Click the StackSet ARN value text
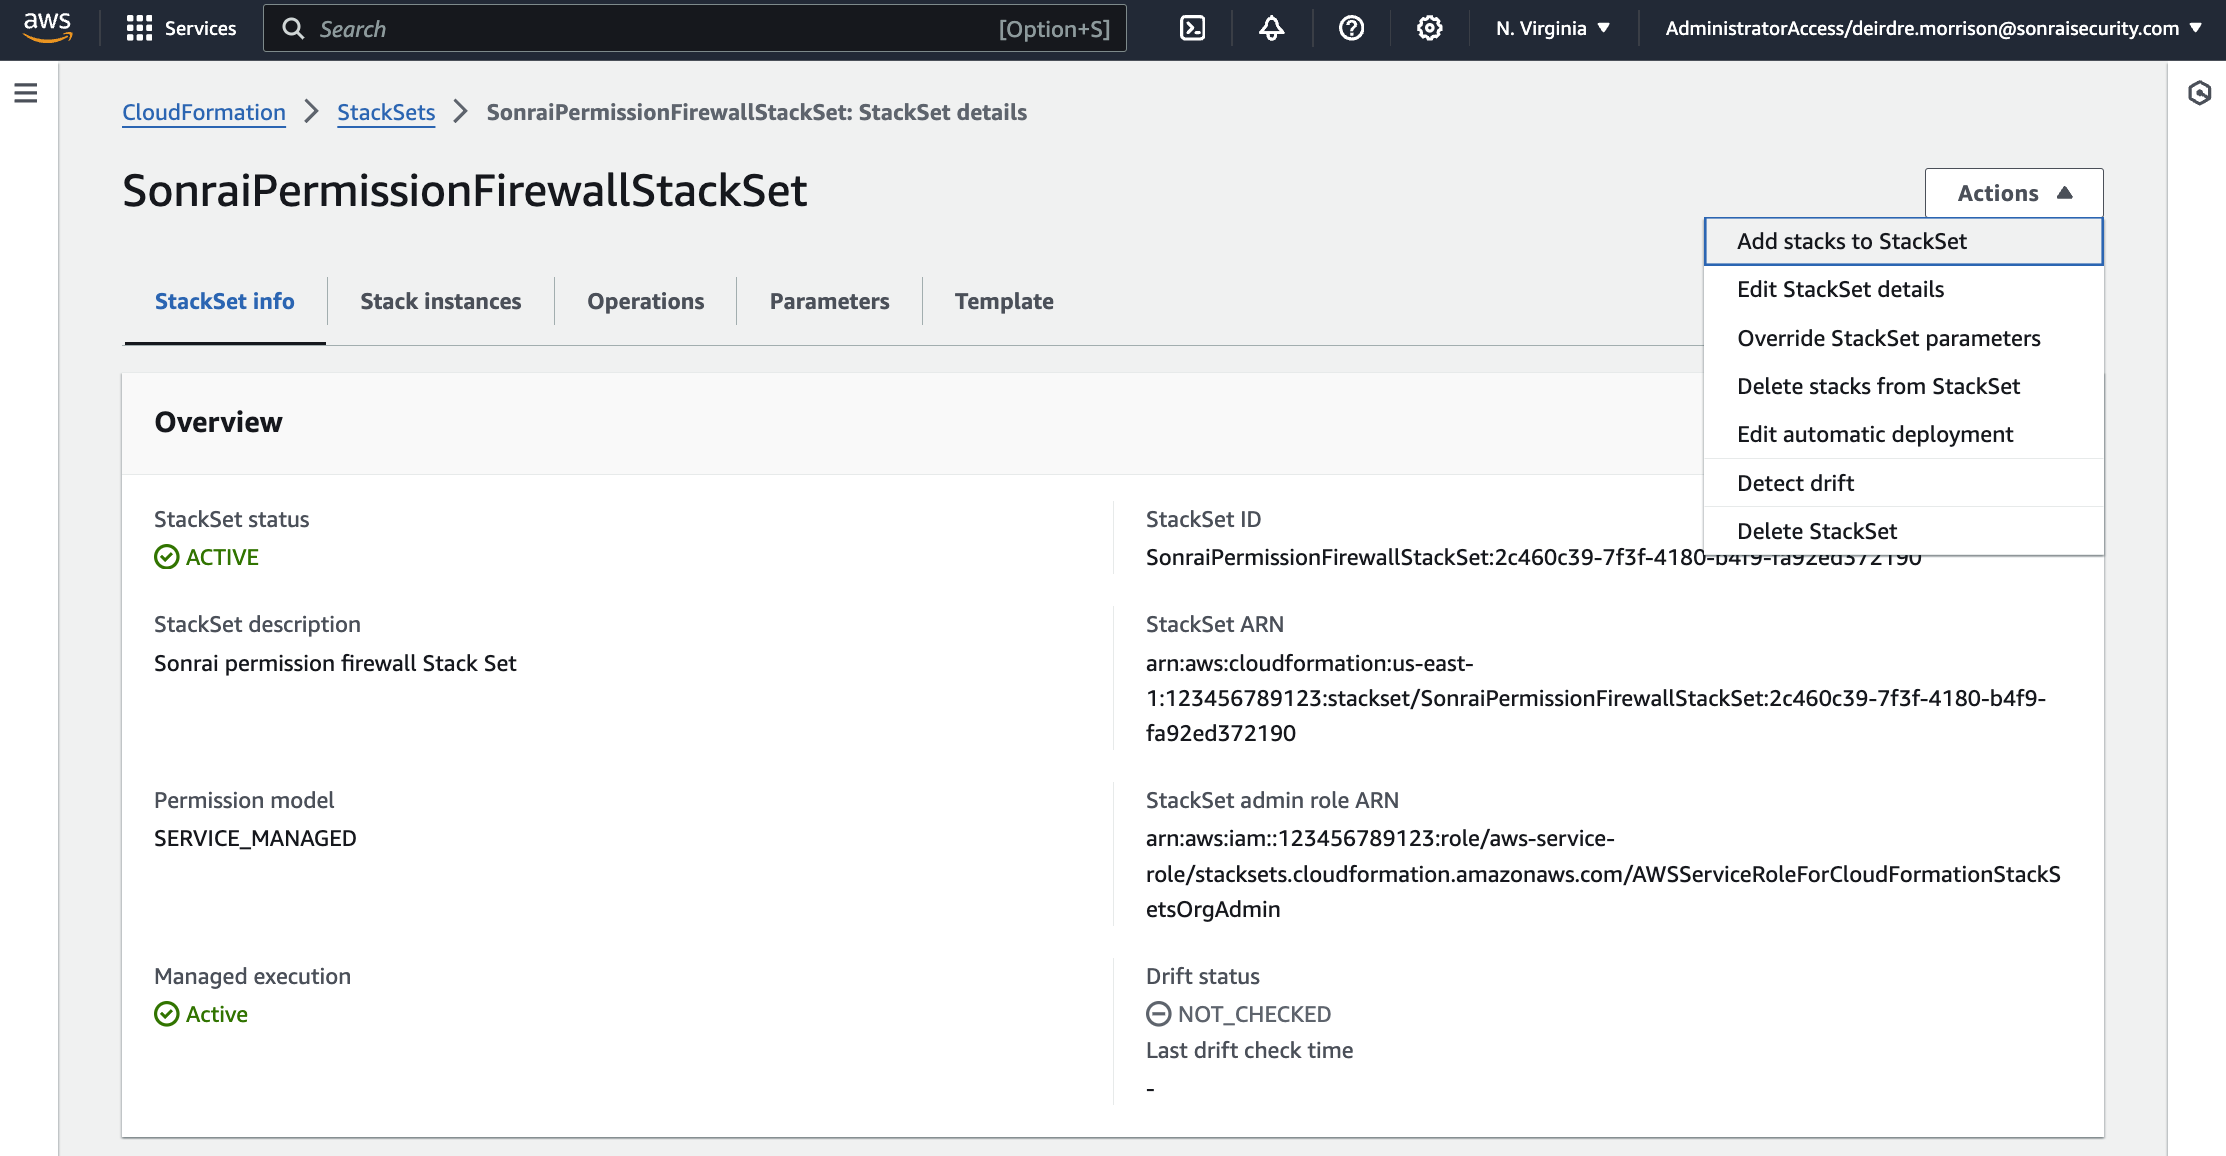The width and height of the screenshot is (2226, 1156). [x=1596, y=698]
